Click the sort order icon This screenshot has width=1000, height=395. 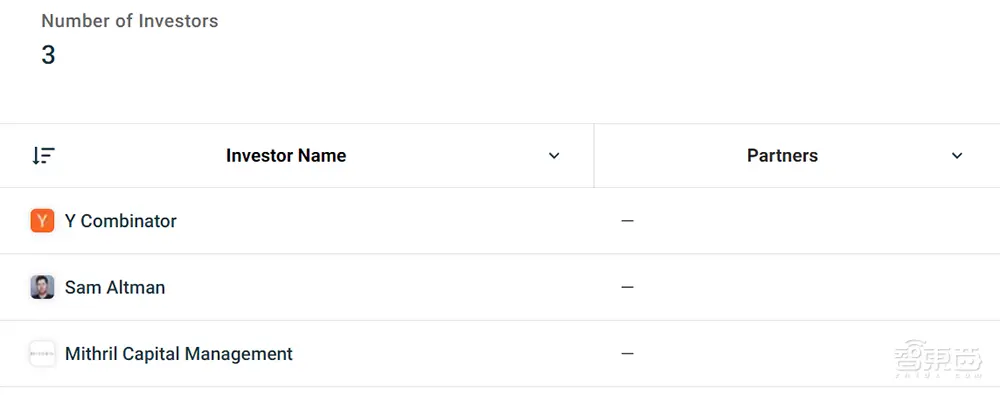click(43, 156)
